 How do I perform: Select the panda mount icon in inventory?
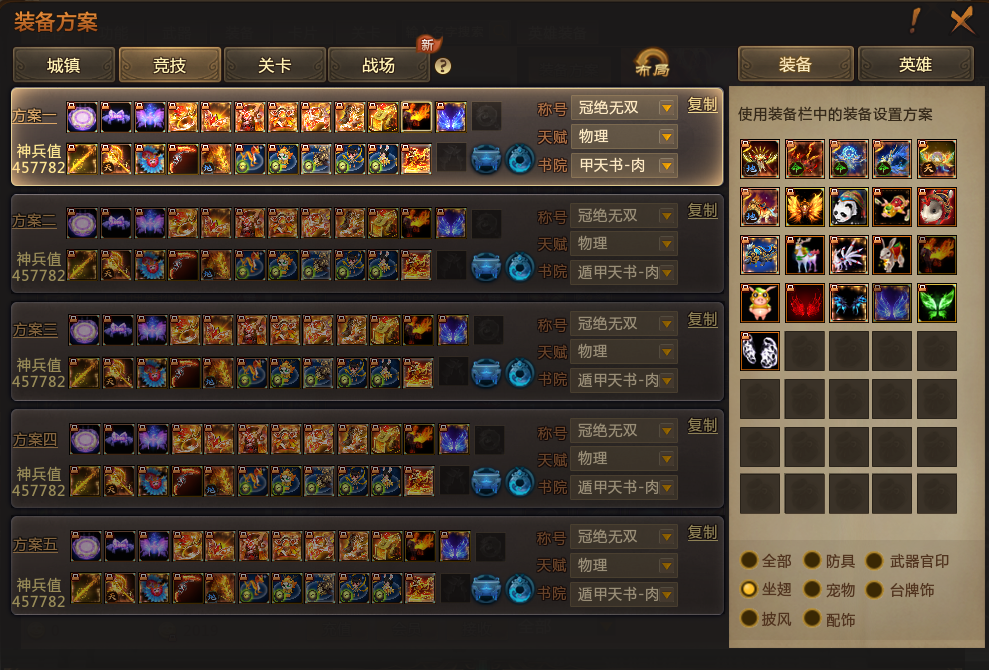(848, 207)
